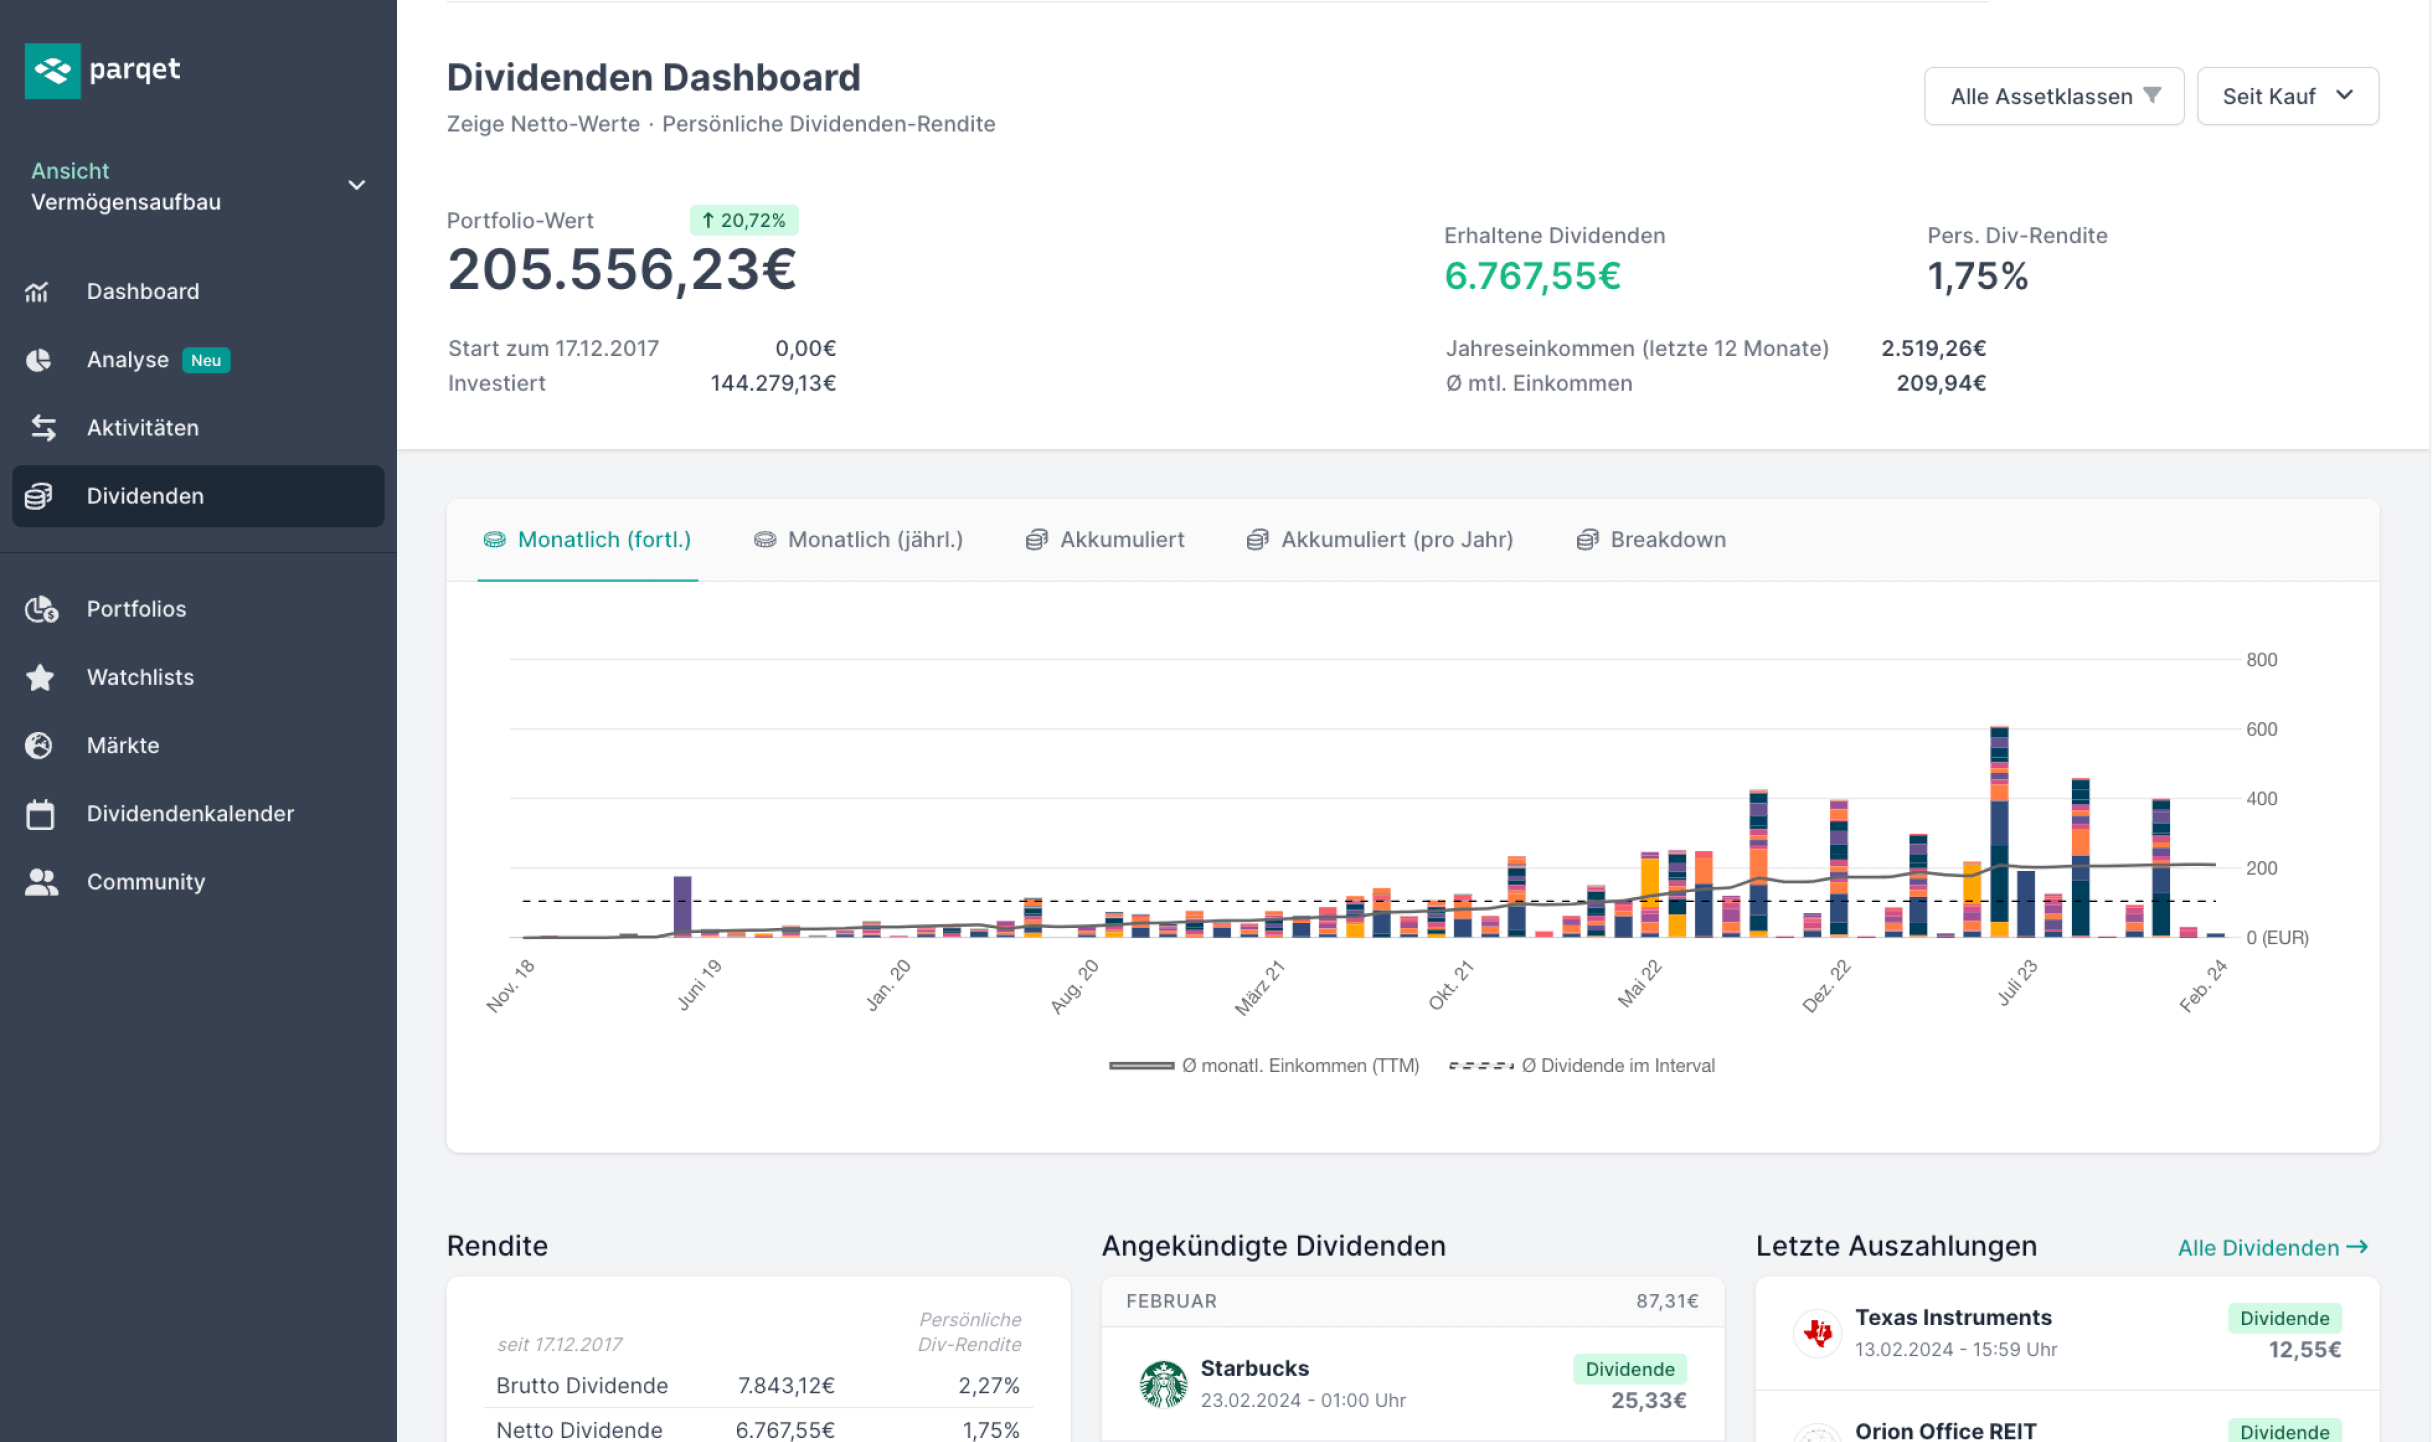
Task: Open the Starbucks announced dividend entry
Action: pos(1413,1384)
